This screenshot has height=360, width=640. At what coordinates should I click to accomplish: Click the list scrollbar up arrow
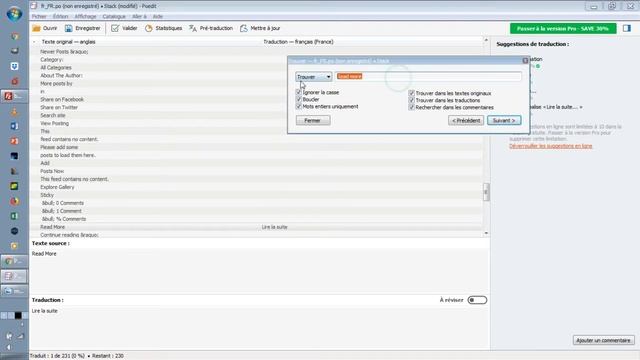point(486,40)
